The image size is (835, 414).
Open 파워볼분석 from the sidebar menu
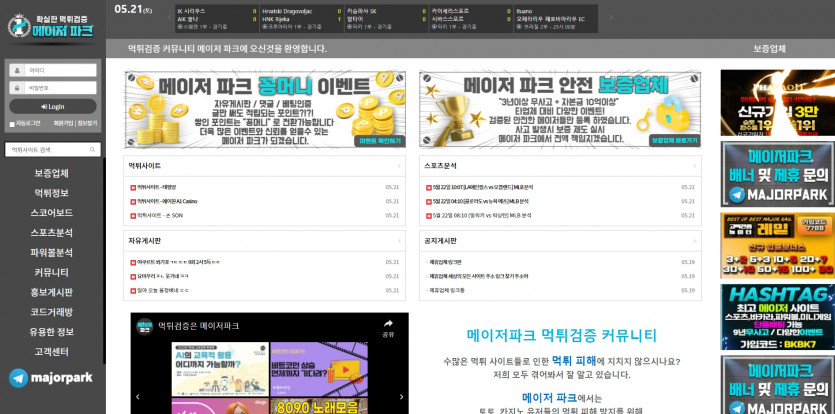pos(52,252)
